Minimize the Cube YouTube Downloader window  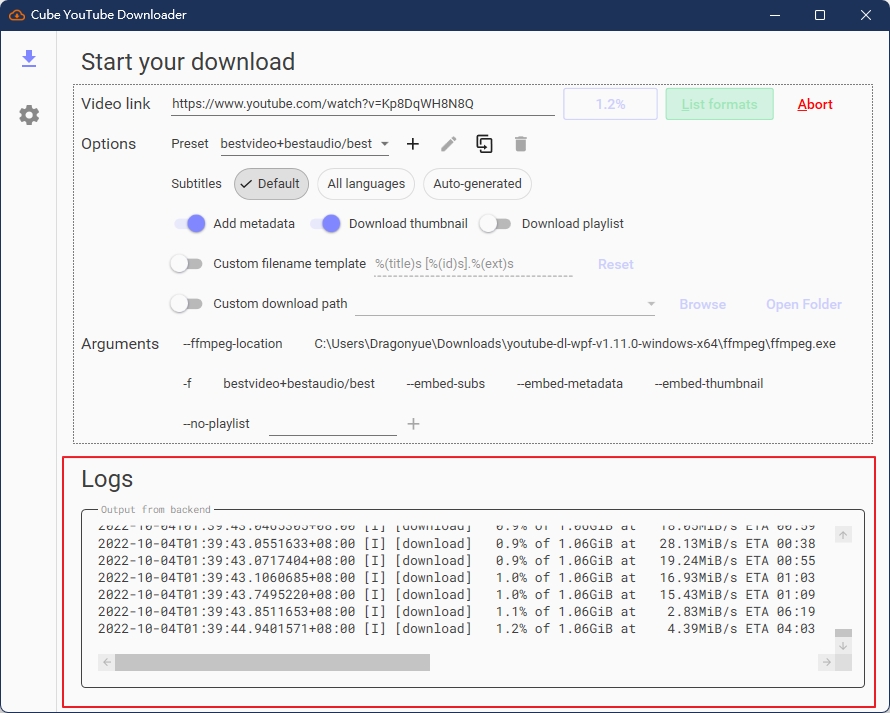coord(775,15)
